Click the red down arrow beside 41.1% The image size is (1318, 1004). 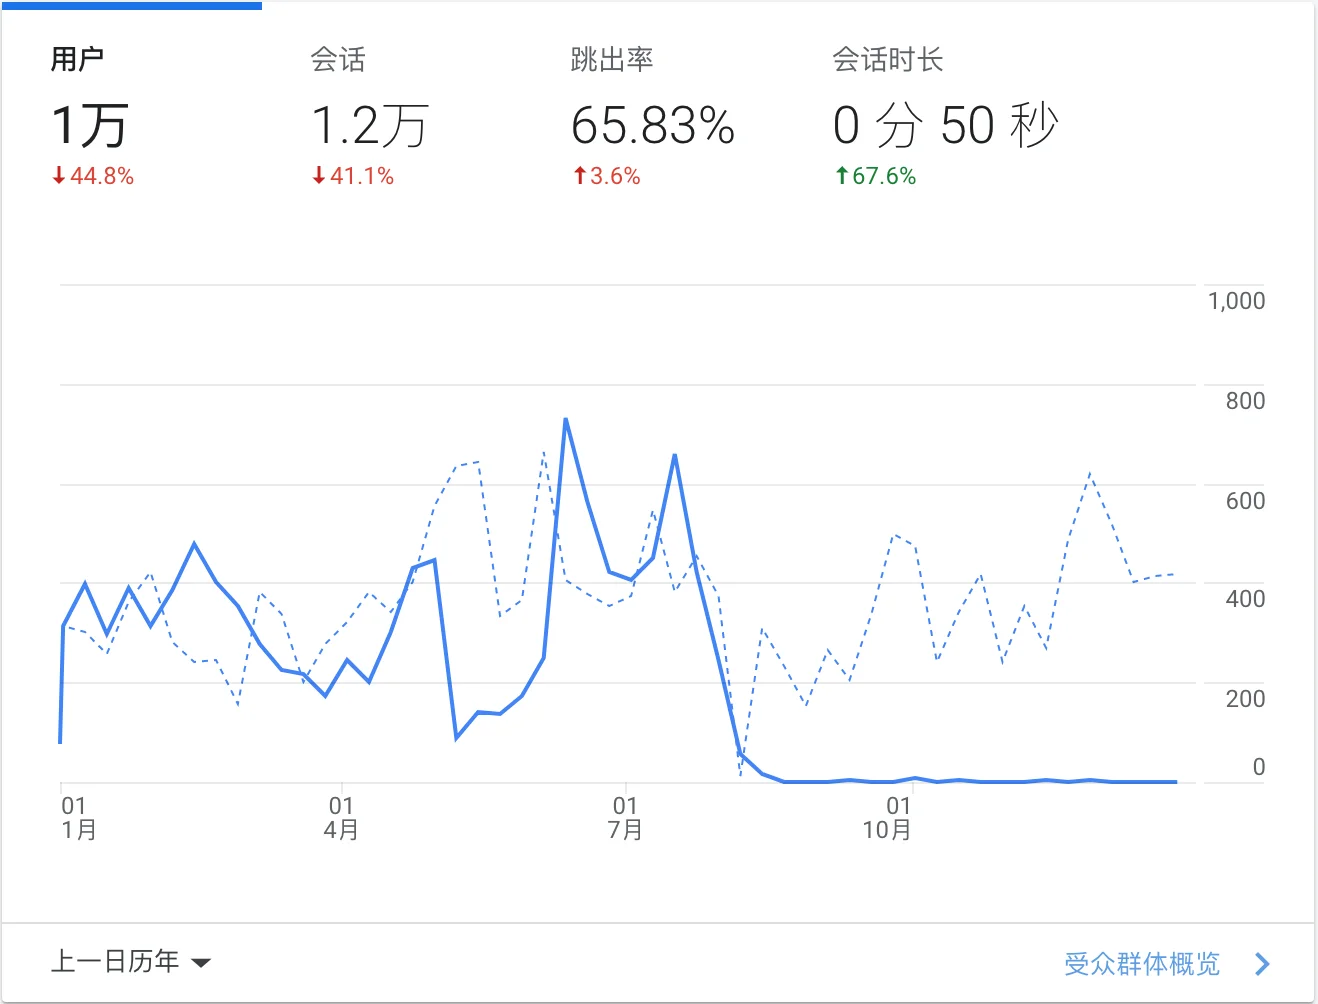319,176
